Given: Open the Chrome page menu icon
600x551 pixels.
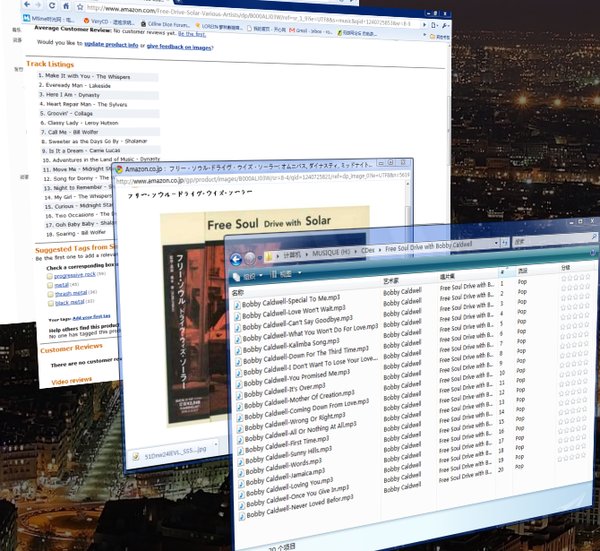Looking at the screenshot, I should [x=434, y=25].
